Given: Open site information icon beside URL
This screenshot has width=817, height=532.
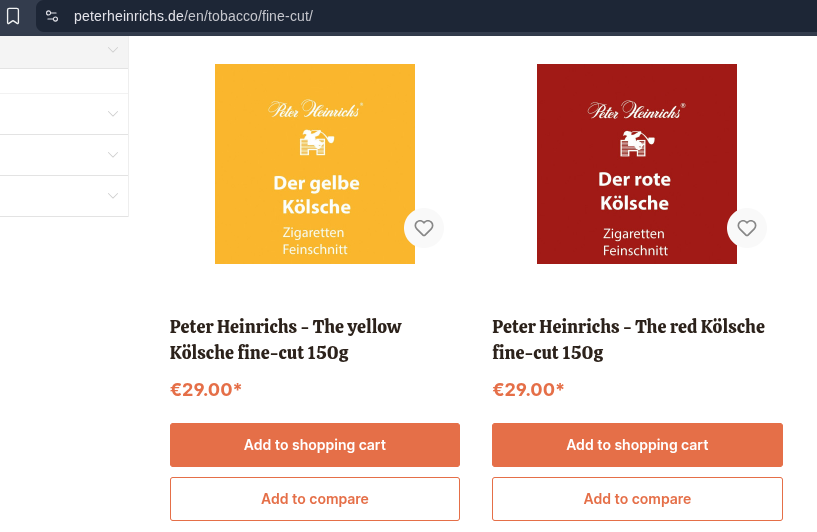Looking at the screenshot, I should 52,16.
